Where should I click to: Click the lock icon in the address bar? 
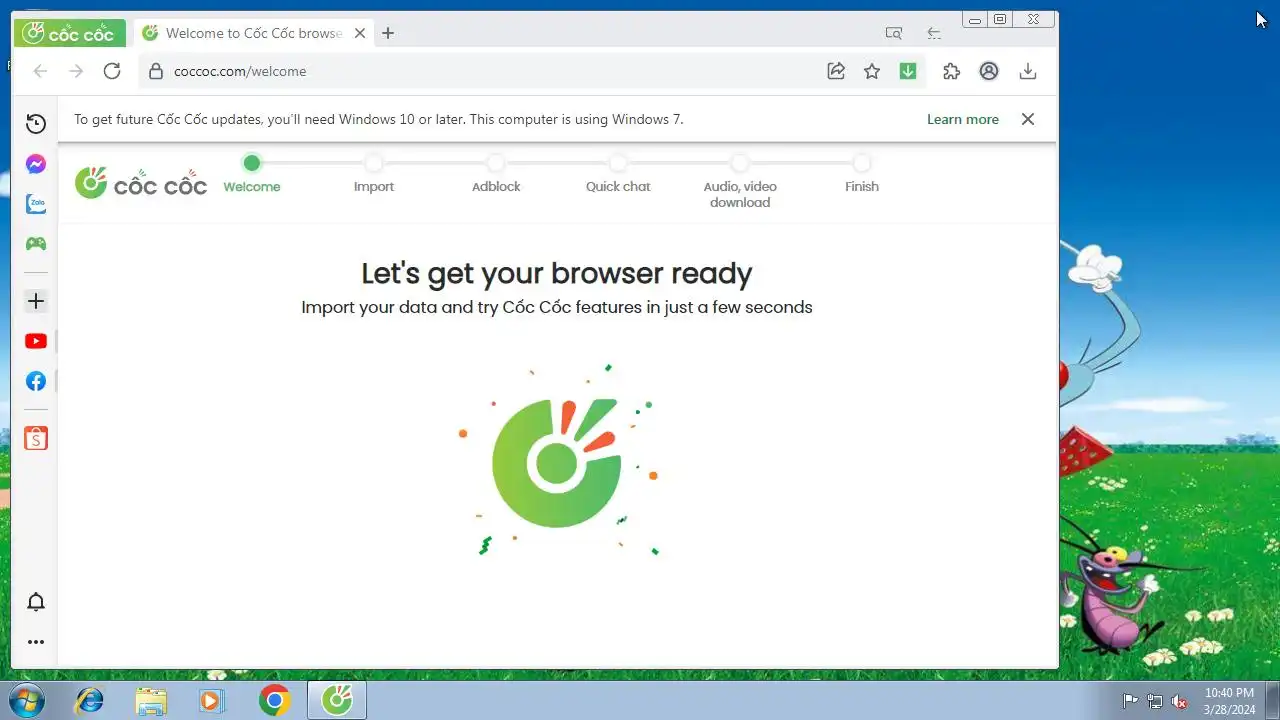(155, 71)
